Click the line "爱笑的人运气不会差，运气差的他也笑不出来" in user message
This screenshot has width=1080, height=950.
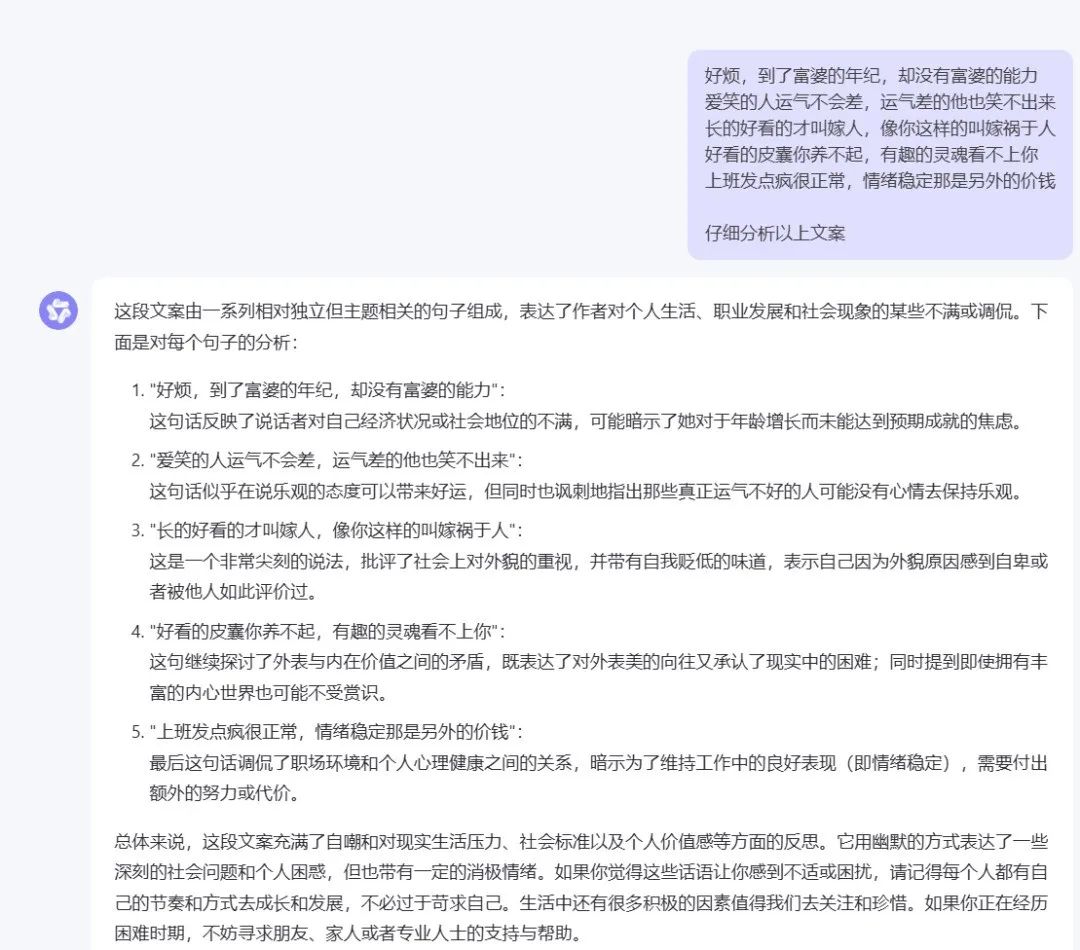click(x=880, y=102)
